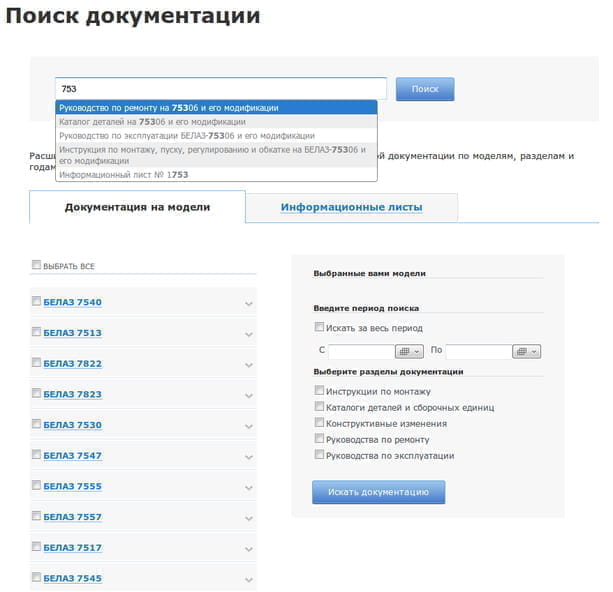
Task: Check the БЕЛАЗ 7555 model box
Action: [x=36, y=485]
